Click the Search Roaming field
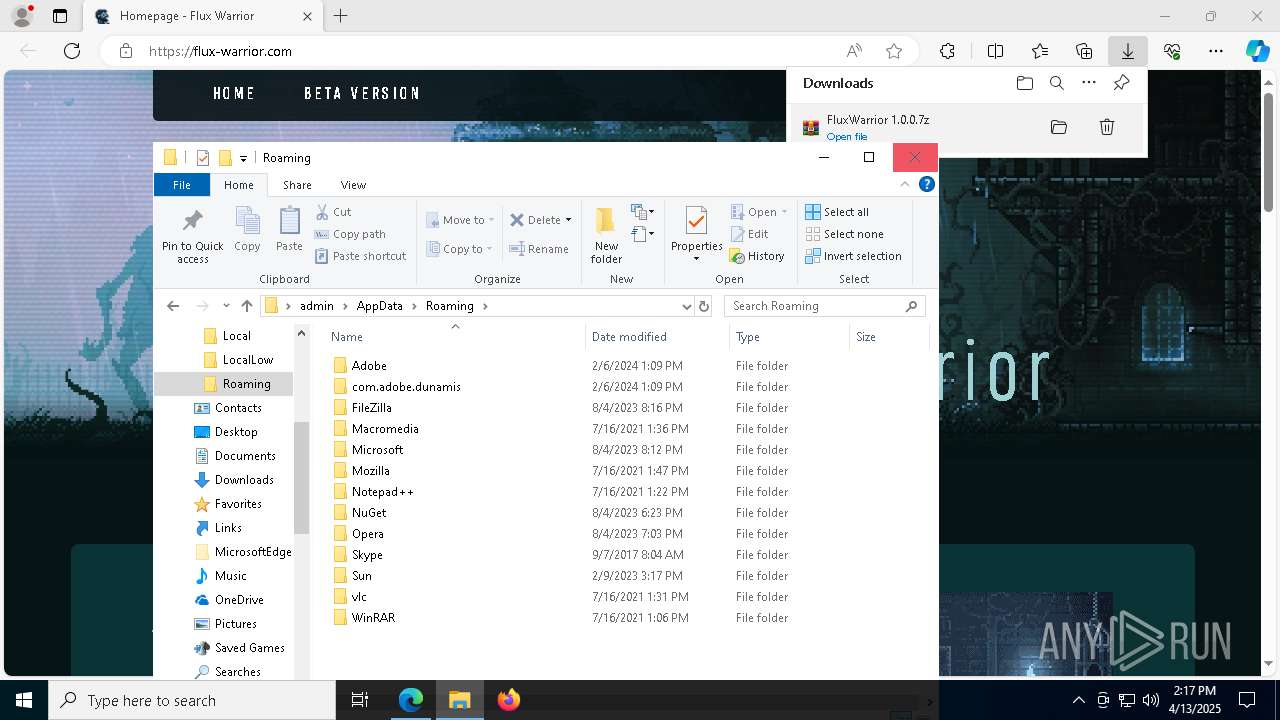 point(824,306)
